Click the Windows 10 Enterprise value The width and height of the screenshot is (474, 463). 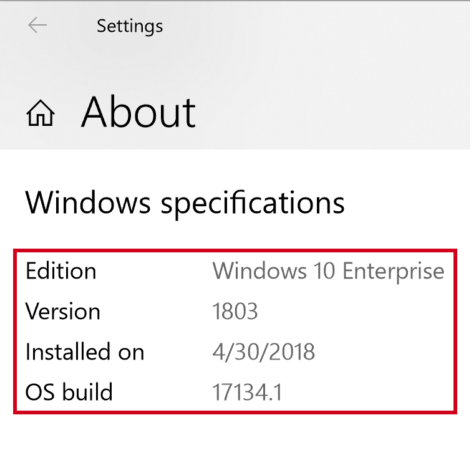[328, 271]
